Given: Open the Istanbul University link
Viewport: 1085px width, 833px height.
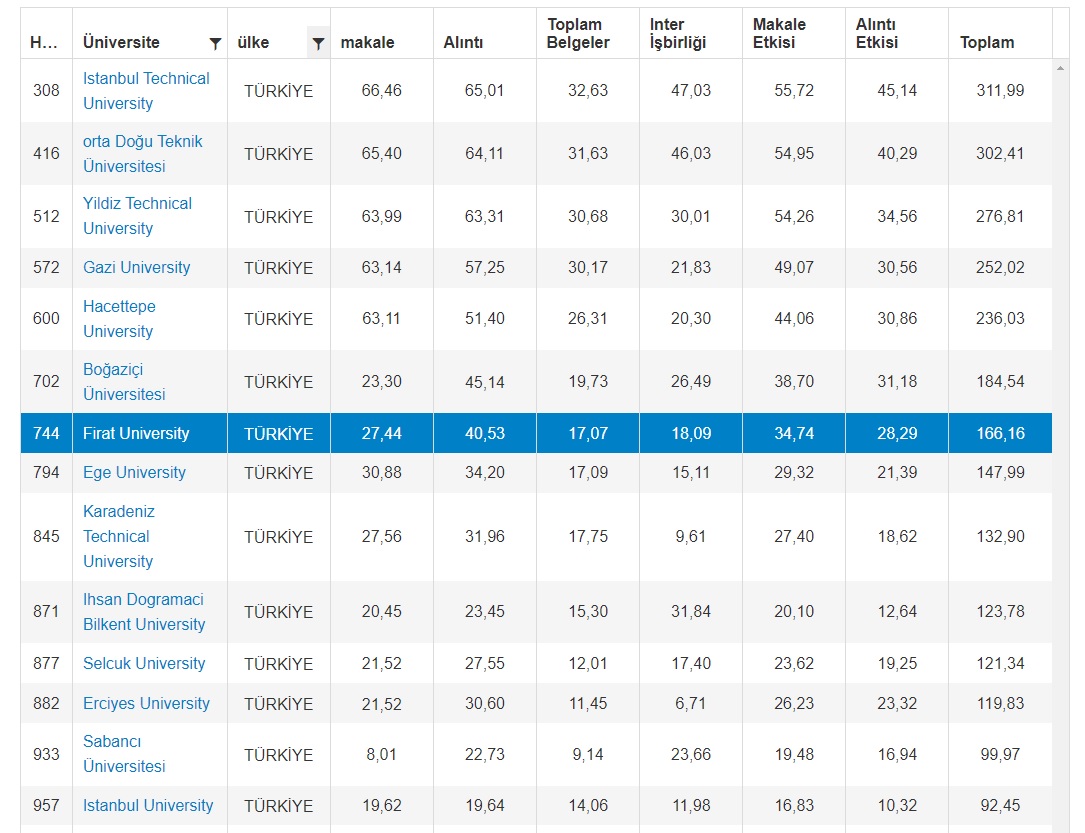Looking at the screenshot, I should click(148, 805).
